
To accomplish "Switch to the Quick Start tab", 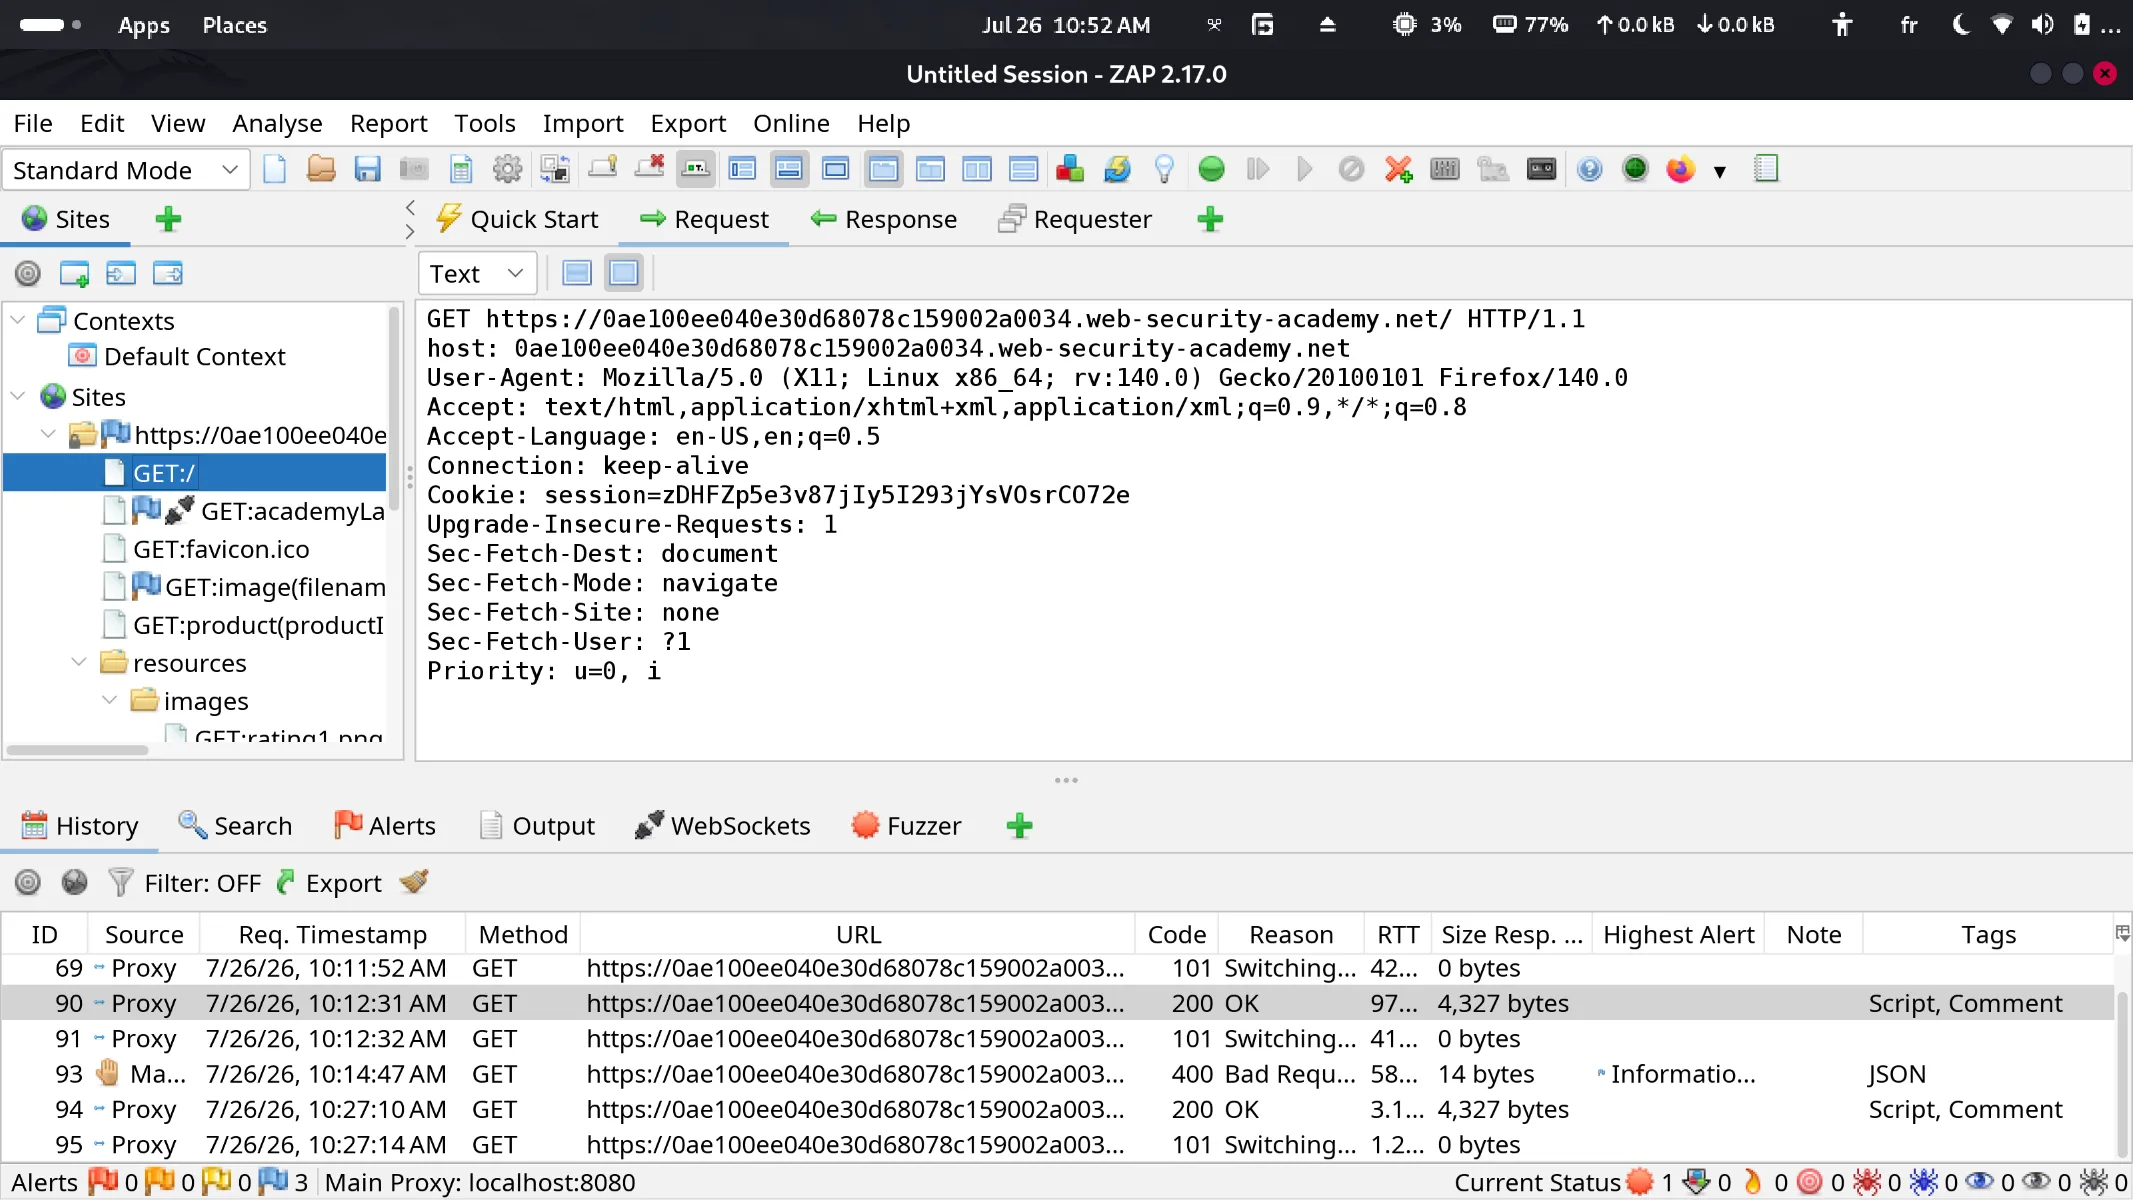I will click(517, 219).
